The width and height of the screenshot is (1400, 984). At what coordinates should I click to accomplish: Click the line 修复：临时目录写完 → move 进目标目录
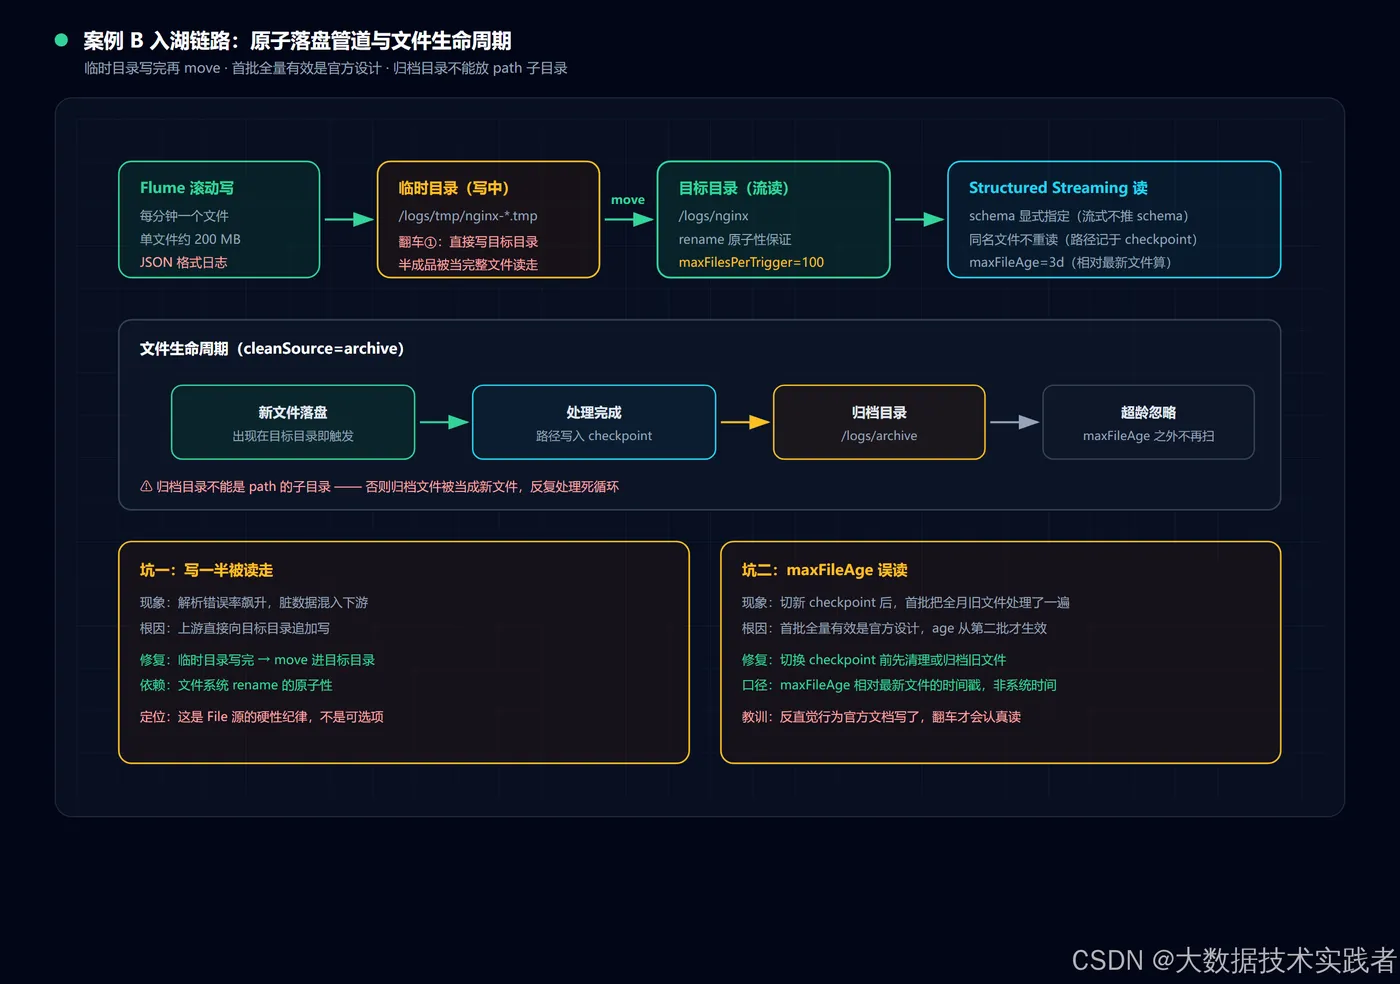click(258, 660)
